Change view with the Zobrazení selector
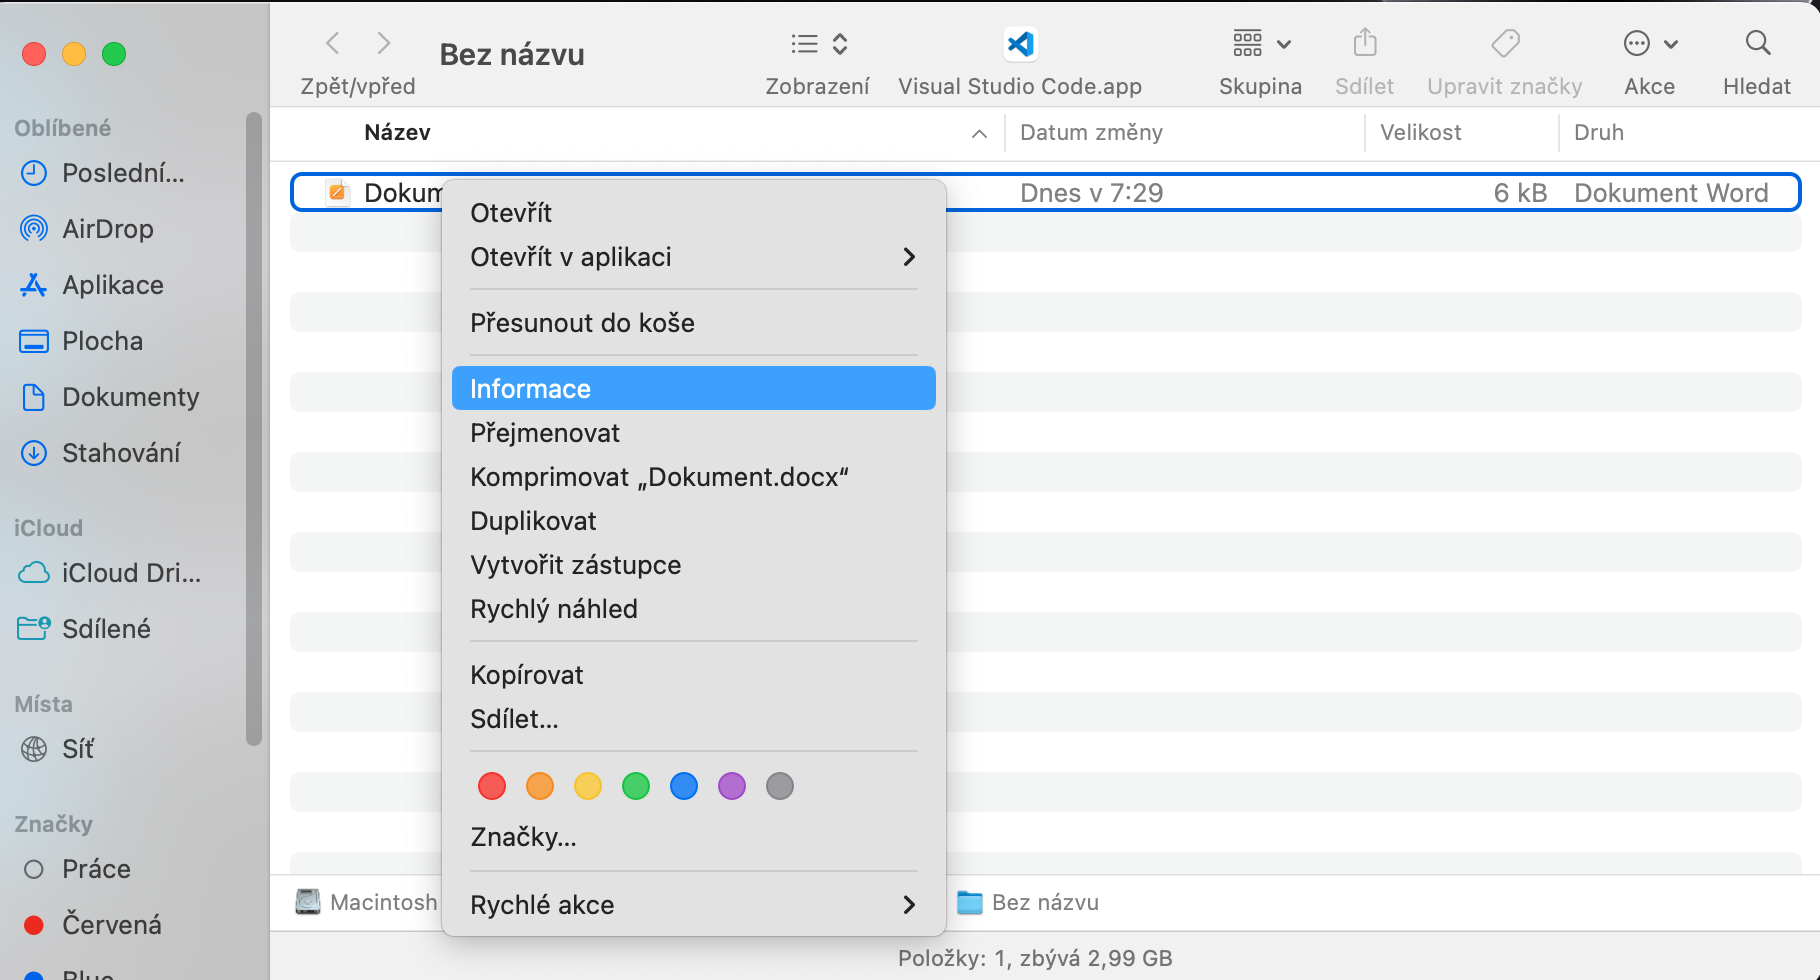Image resolution: width=1820 pixels, height=980 pixels. click(818, 44)
